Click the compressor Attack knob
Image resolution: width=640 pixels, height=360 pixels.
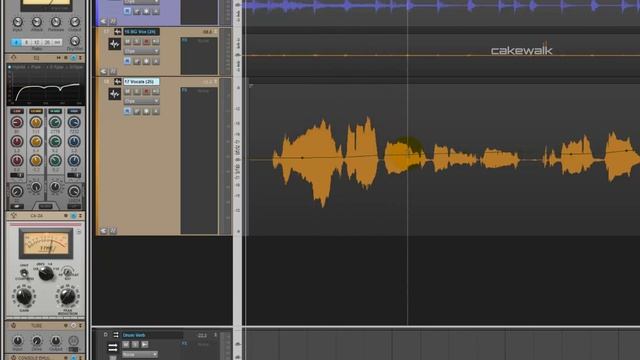click(37, 22)
